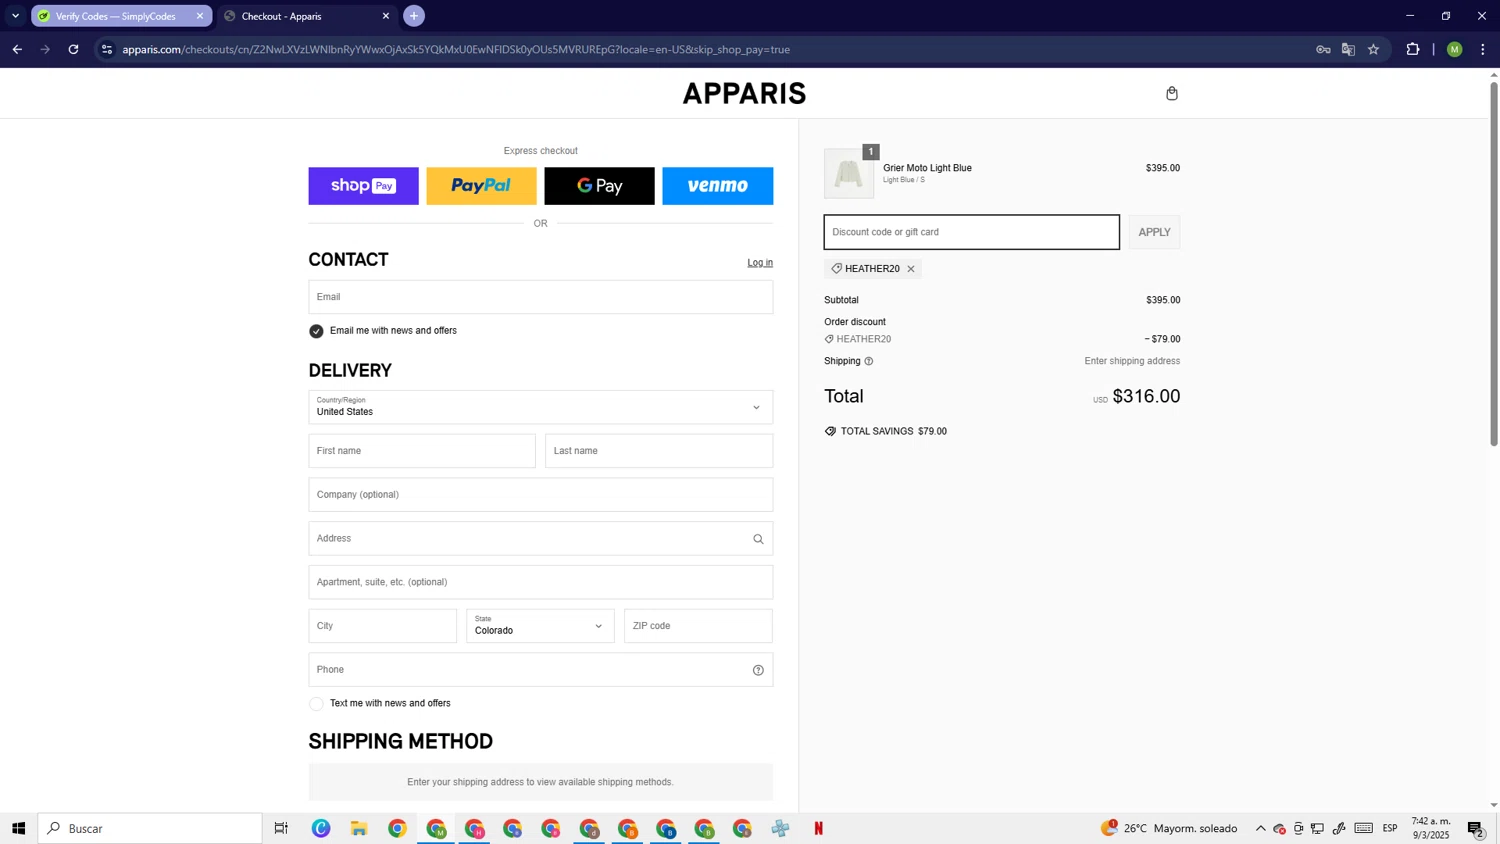Image resolution: width=1500 pixels, height=844 pixels.
Task: Click the address search magnifier icon
Action: [x=758, y=539]
